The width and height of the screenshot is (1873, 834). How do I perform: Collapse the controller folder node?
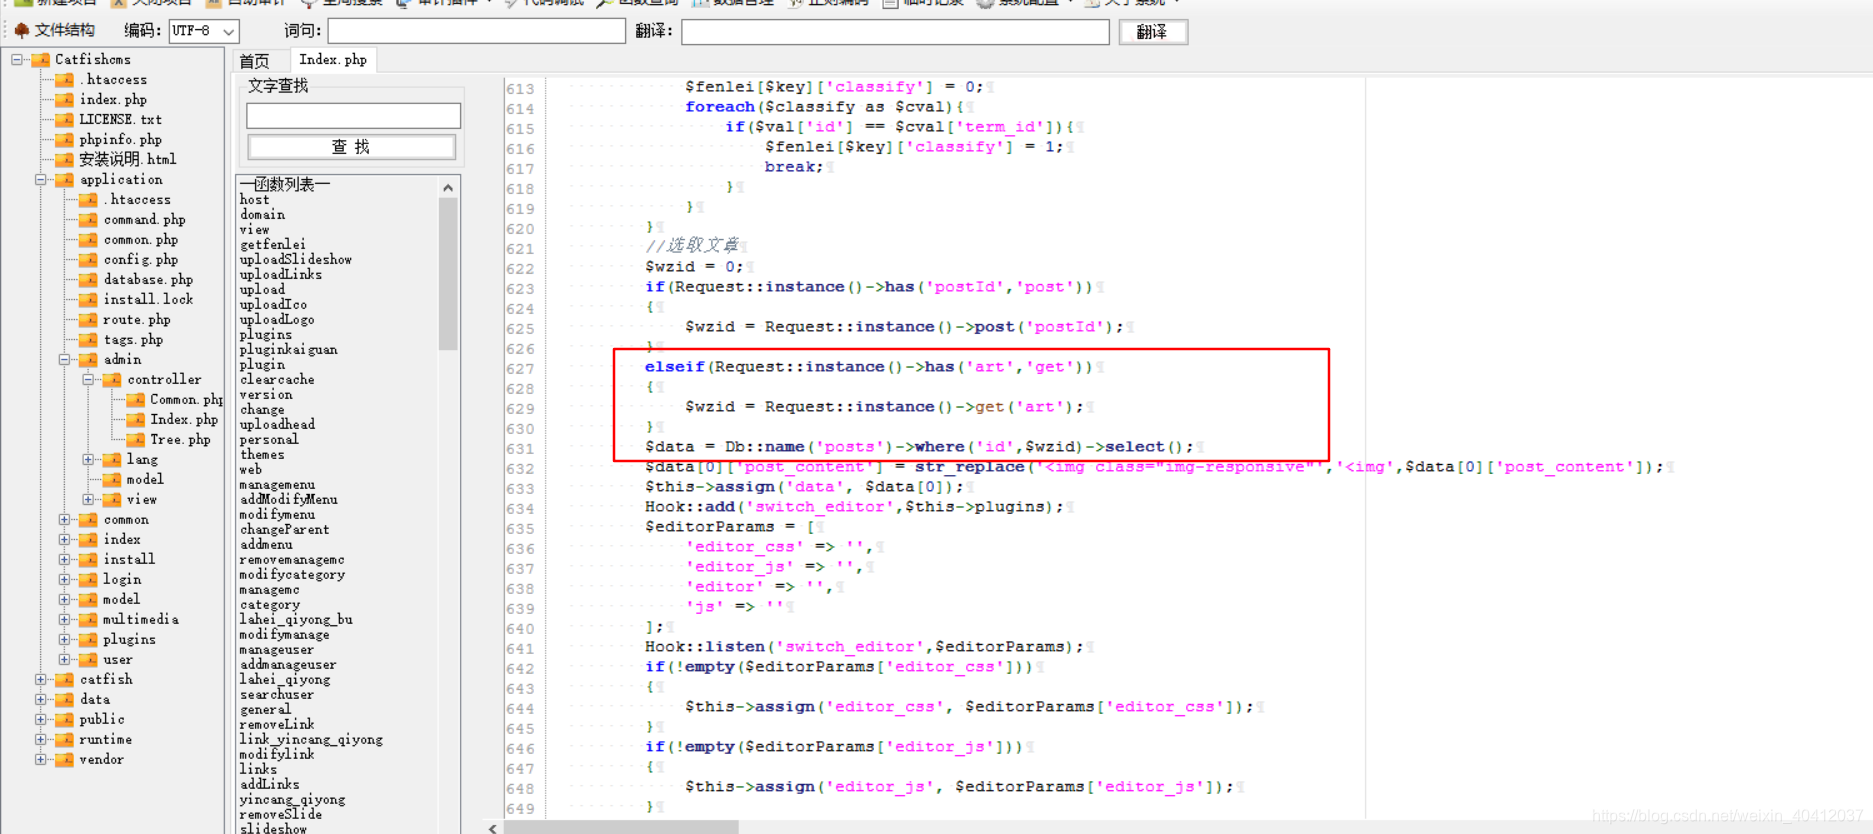(88, 380)
